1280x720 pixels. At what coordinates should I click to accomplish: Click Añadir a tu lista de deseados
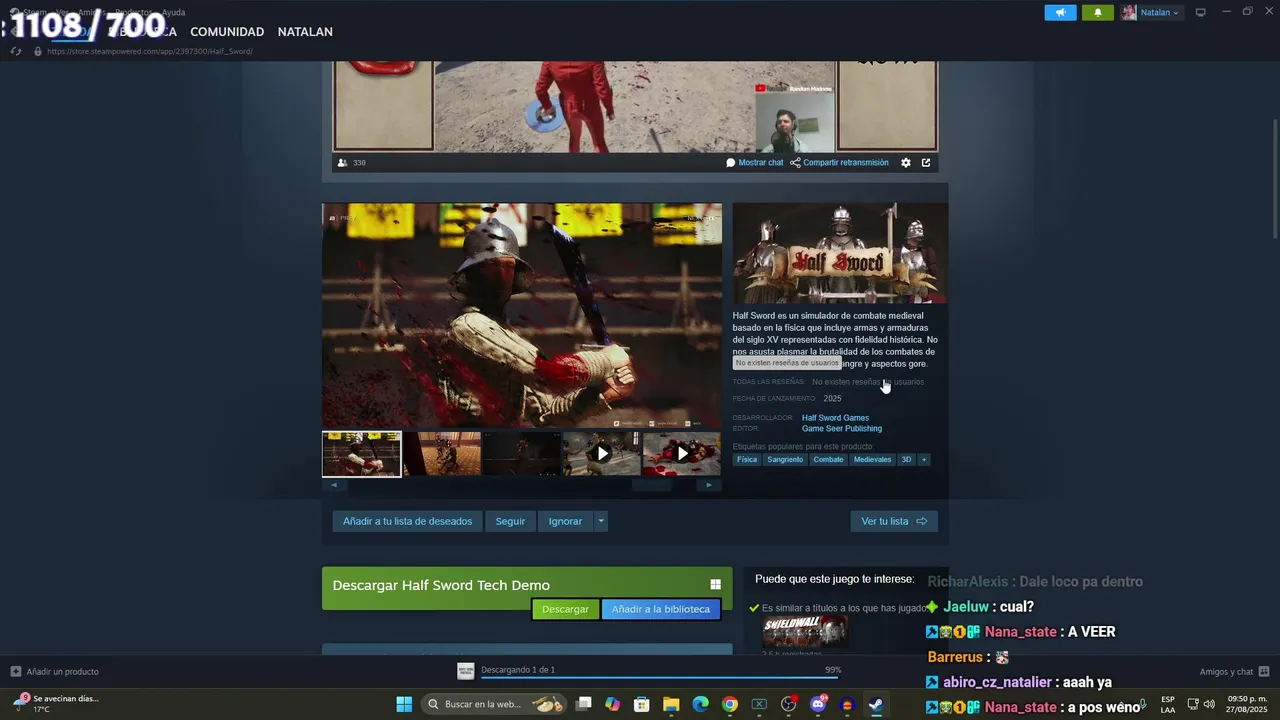click(407, 521)
